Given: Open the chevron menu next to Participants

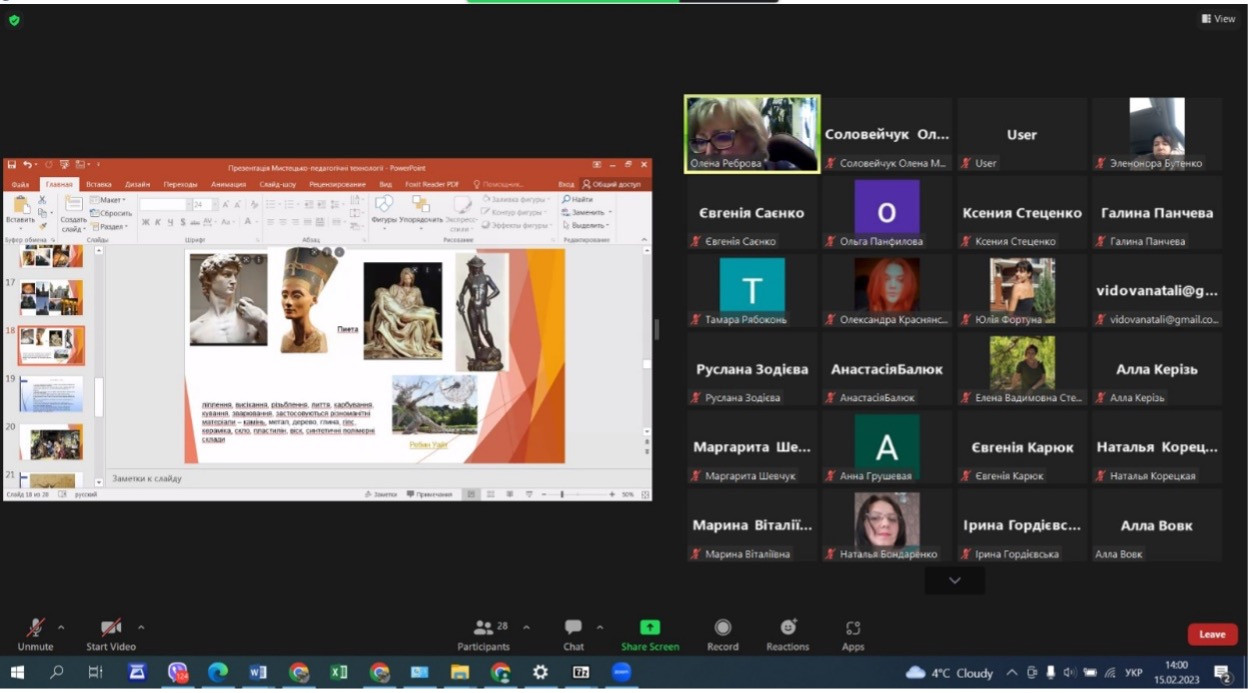Looking at the screenshot, I should [526, 628].
